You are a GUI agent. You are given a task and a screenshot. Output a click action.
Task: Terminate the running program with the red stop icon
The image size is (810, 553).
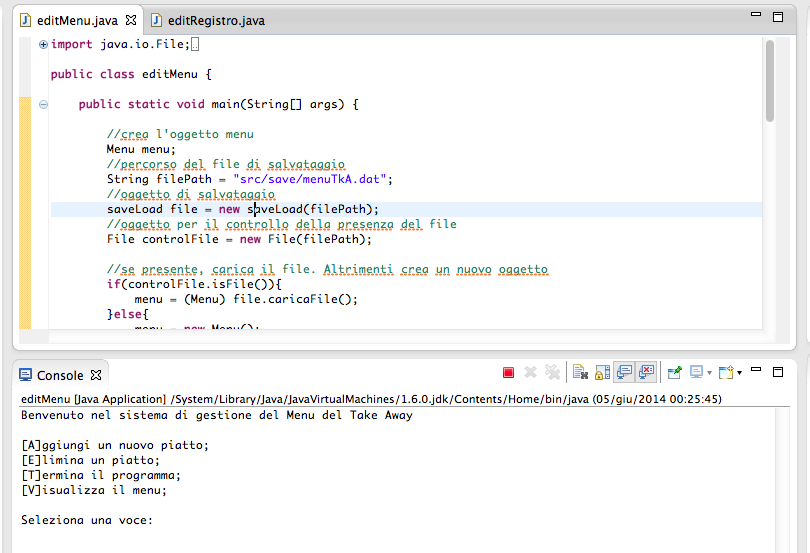508,373
